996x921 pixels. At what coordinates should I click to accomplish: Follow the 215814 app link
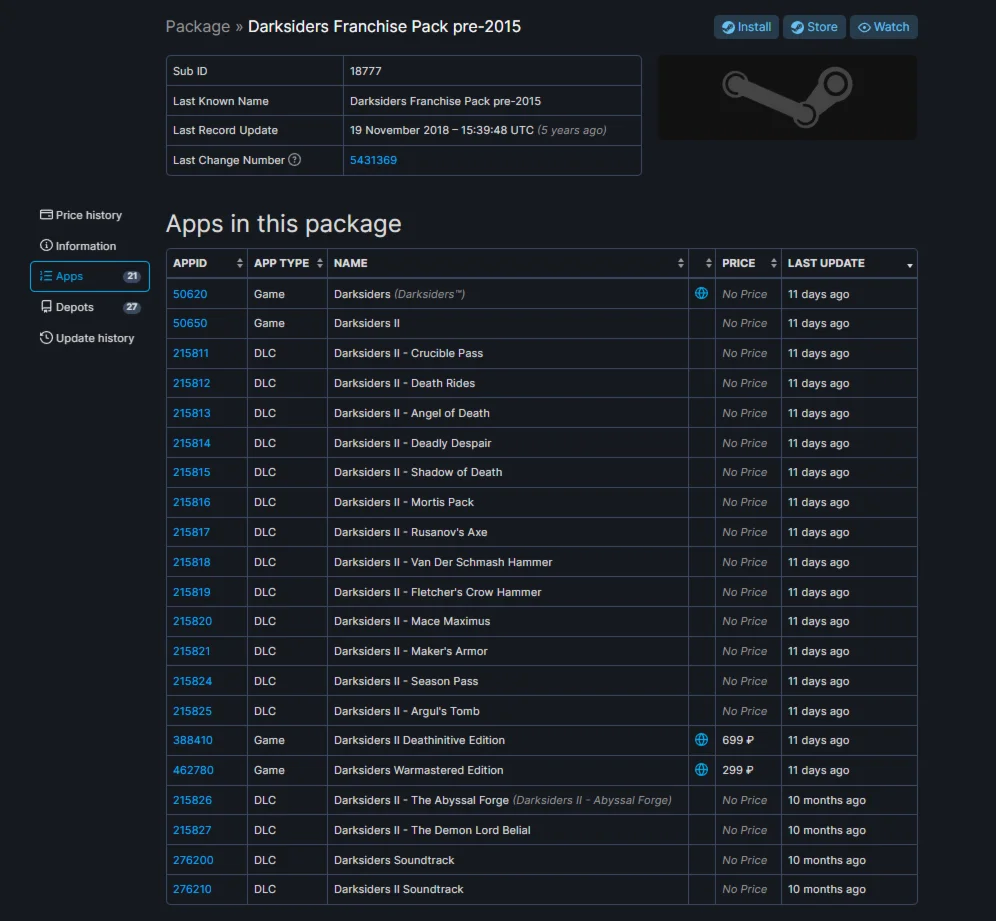pyautogui.click(x=191, y=443)
